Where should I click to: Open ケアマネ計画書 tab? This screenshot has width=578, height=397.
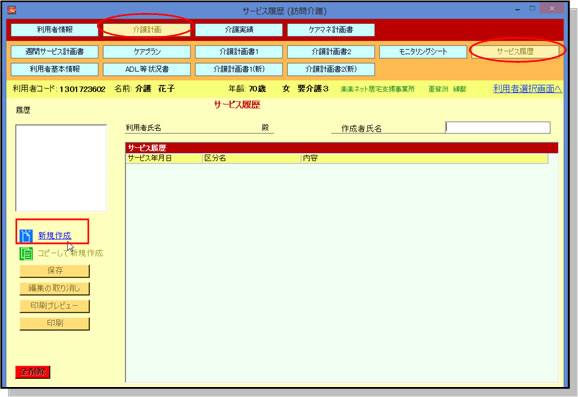click(331, 30)
